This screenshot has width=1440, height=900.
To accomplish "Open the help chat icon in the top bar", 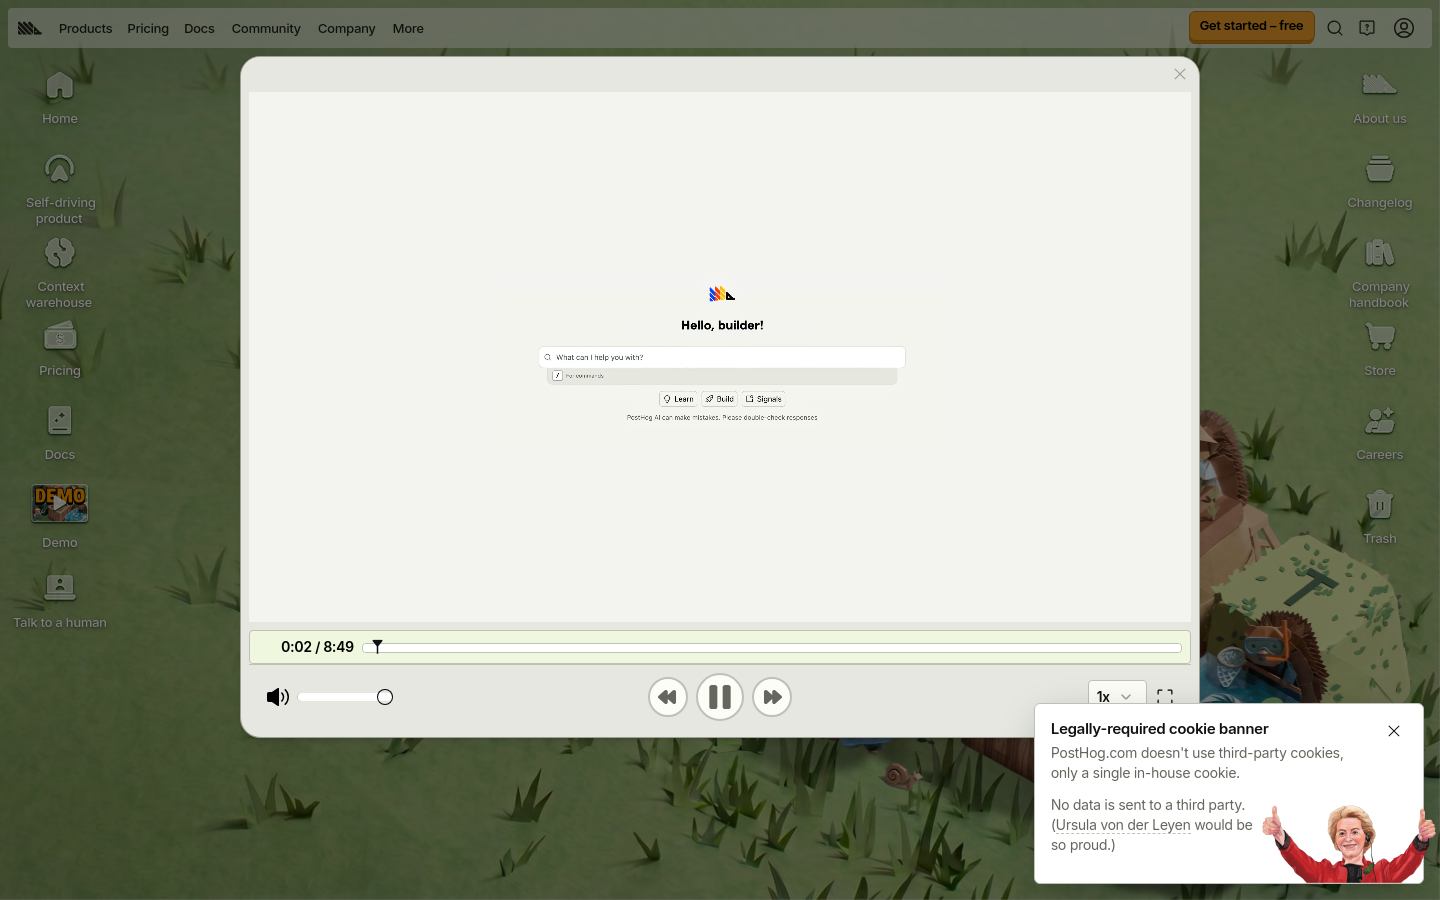I will pos(1367,28).
